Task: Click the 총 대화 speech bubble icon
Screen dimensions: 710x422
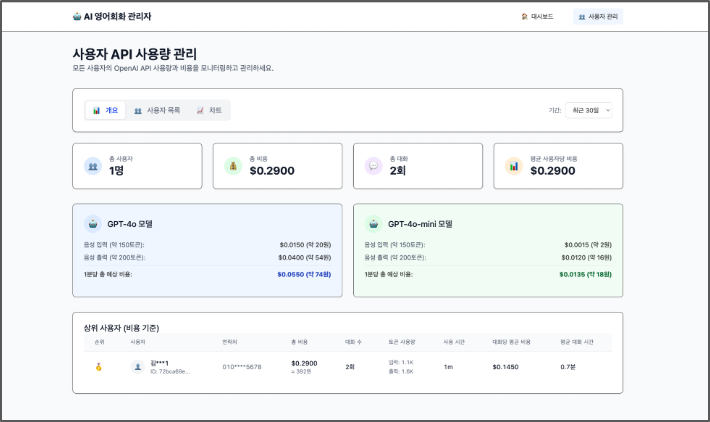Action: [x=373, y=166]
